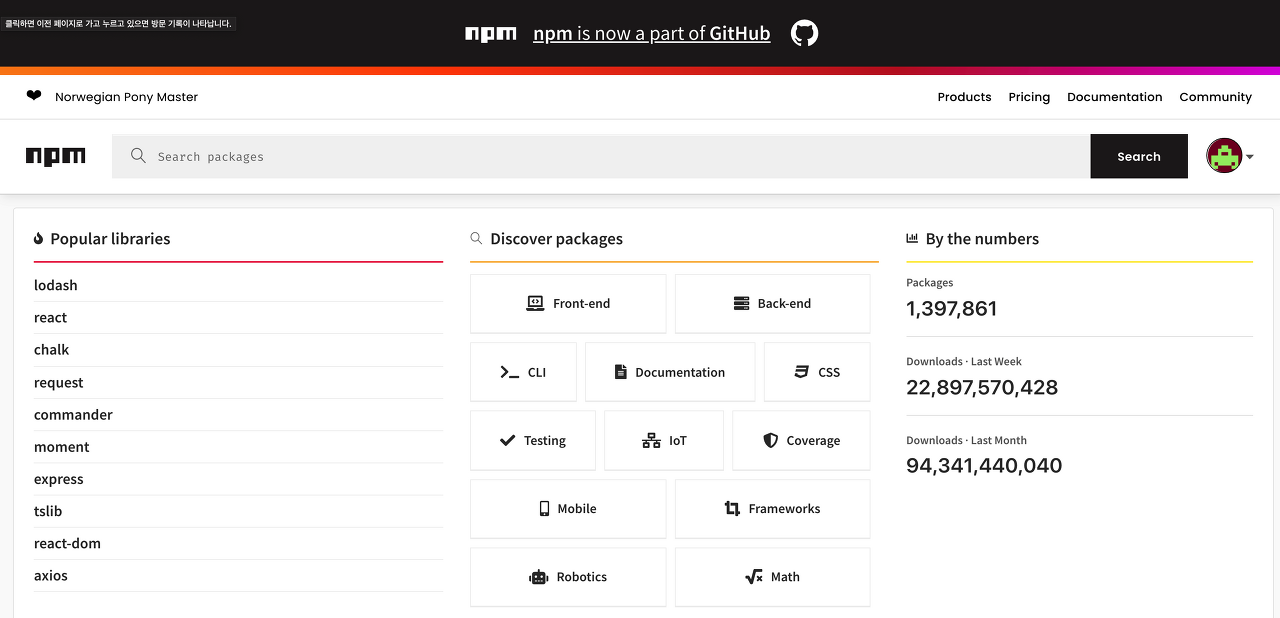
Task: Open the Documentation nav link
Action: [1114, 97]
